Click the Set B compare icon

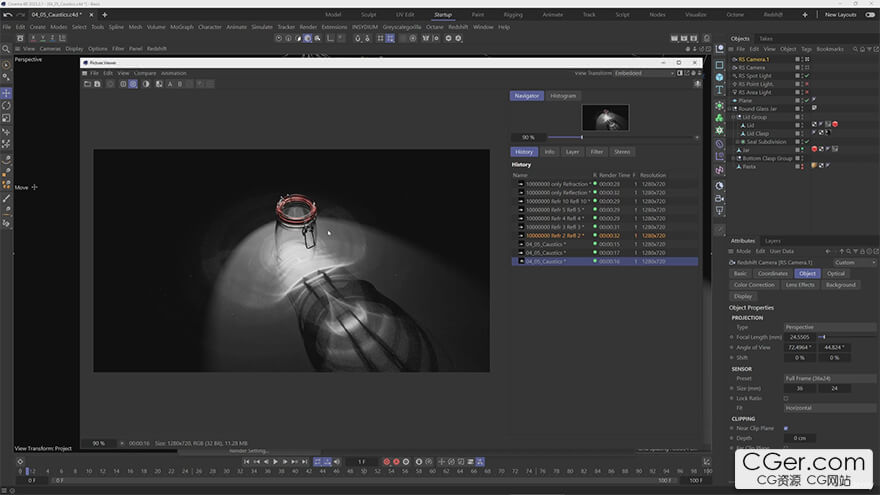click(x=180, y=84)
